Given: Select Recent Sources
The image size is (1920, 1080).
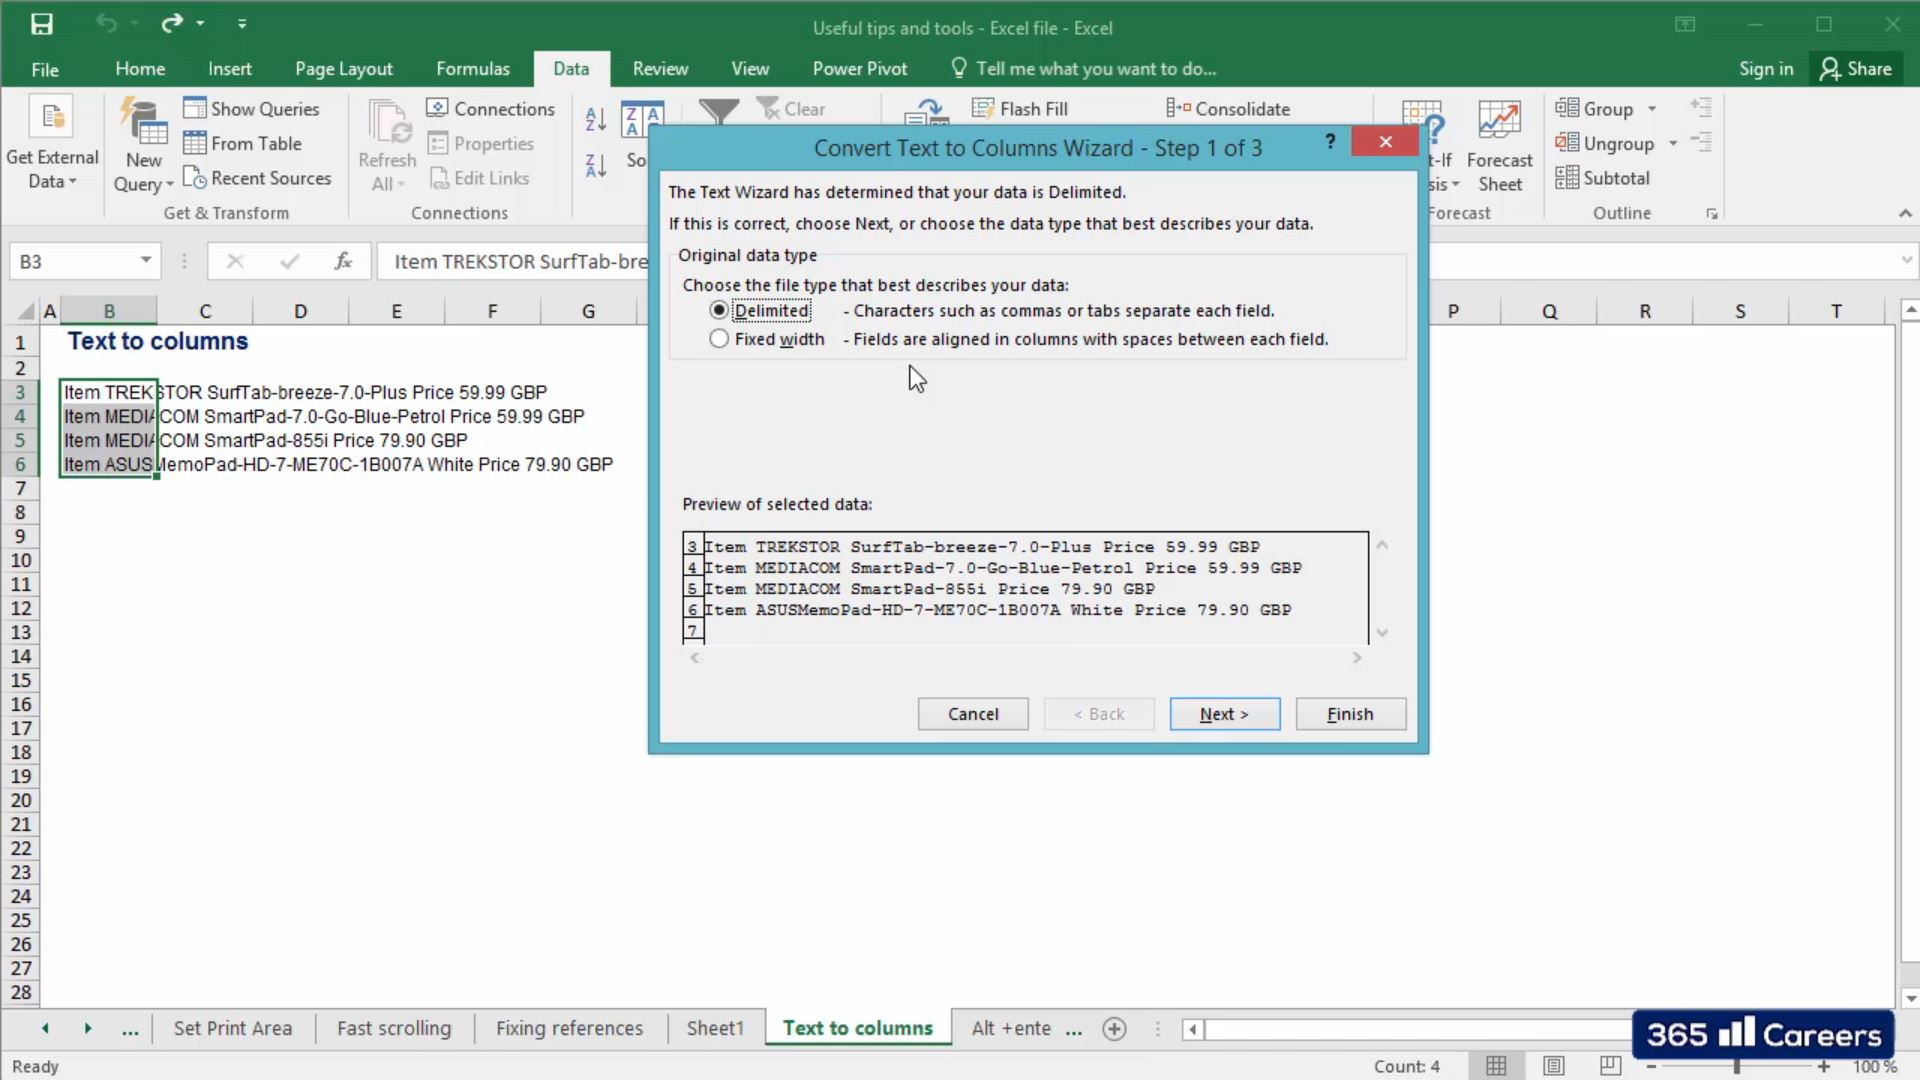Looking at the screenshot, I should point(258,178).
